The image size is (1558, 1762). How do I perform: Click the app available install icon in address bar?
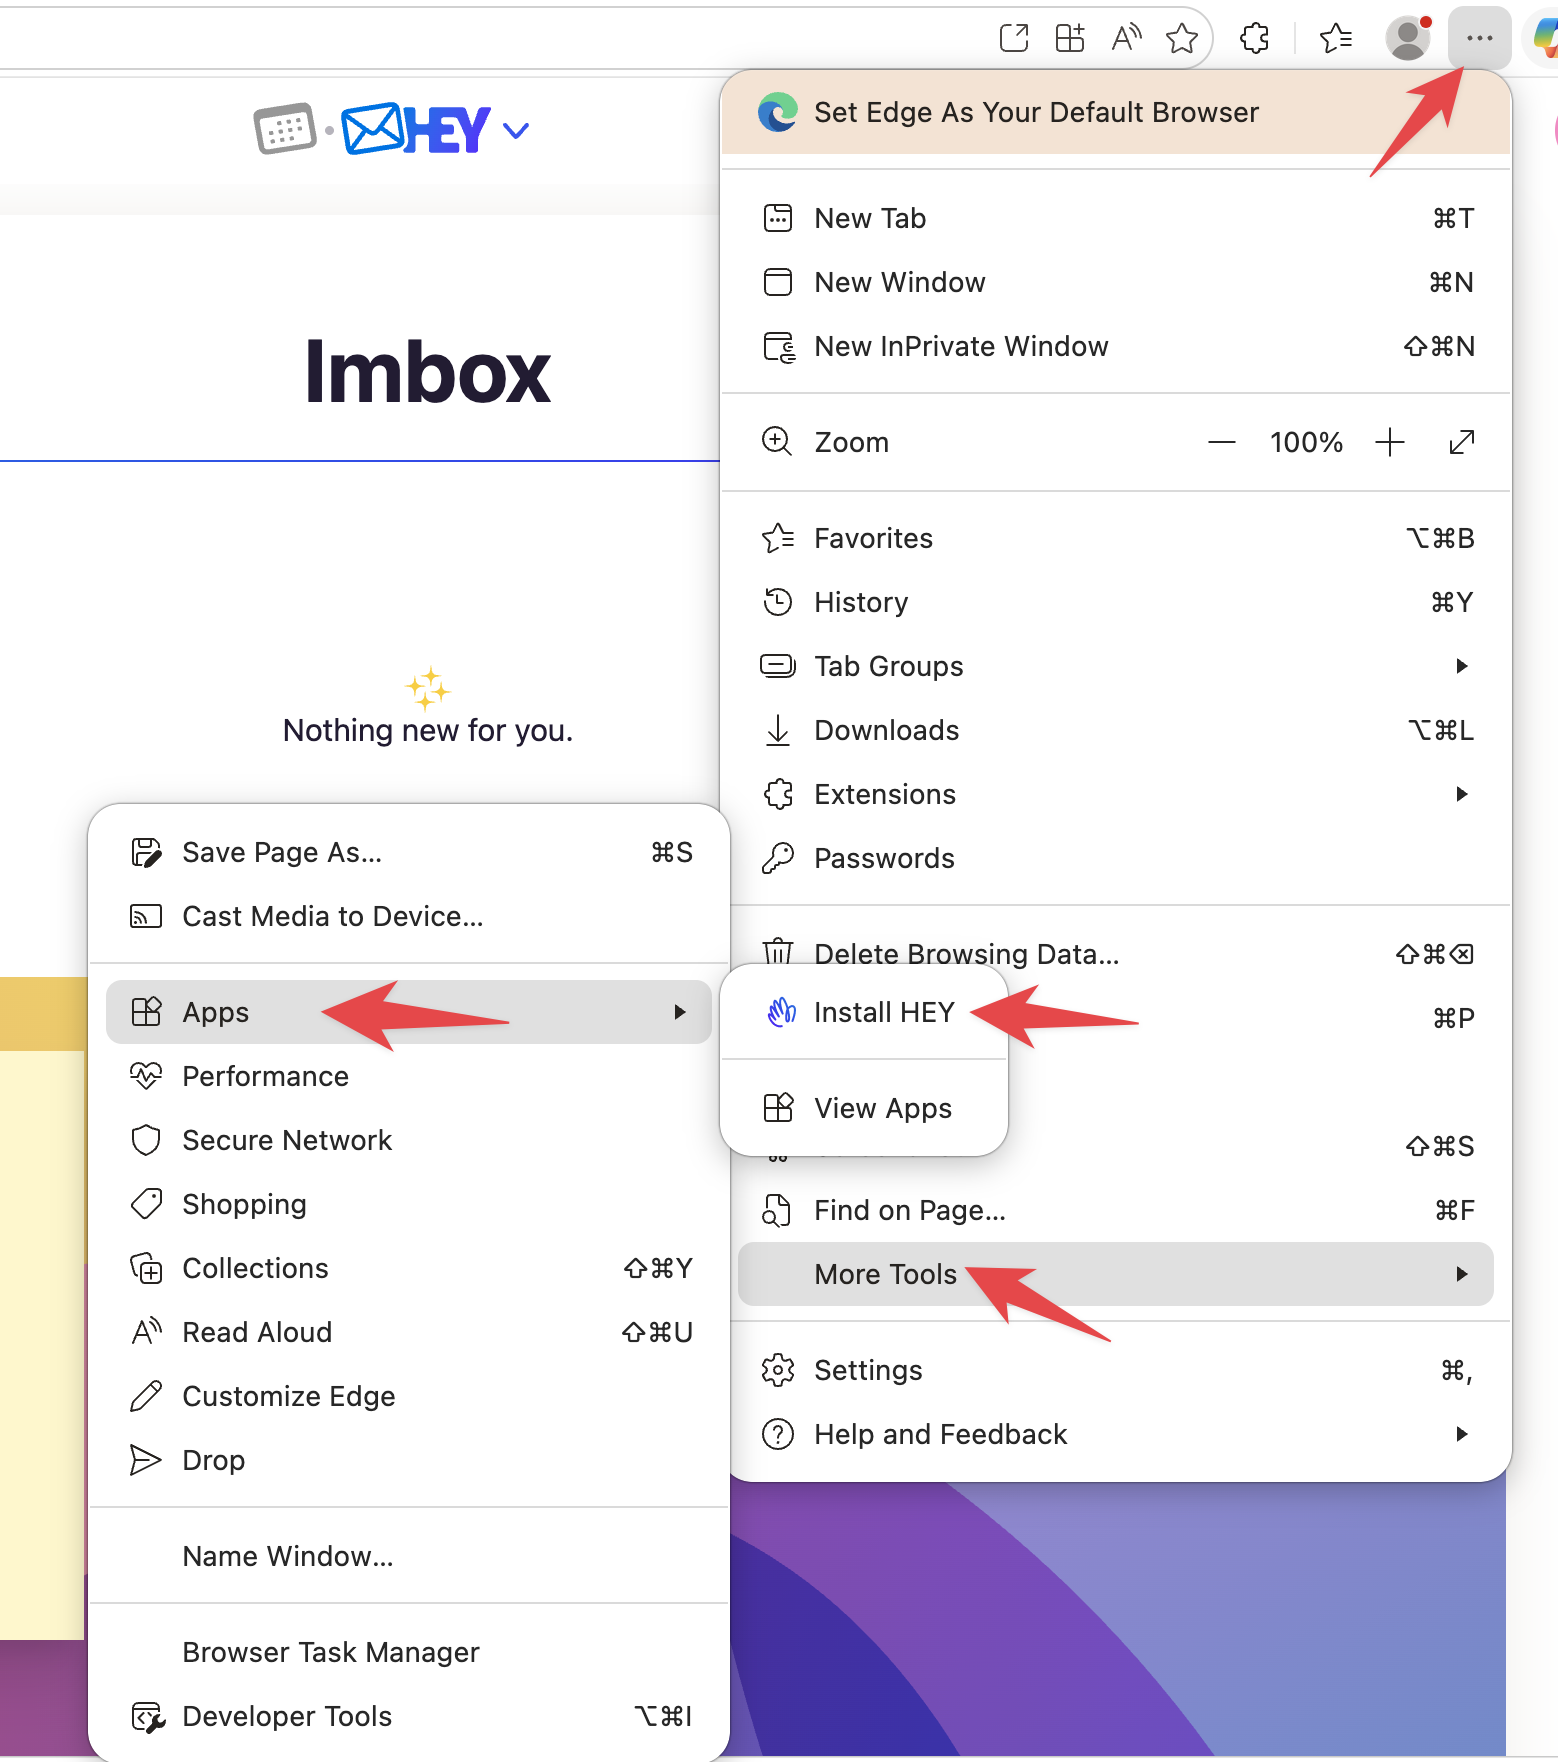point(1070,38)
